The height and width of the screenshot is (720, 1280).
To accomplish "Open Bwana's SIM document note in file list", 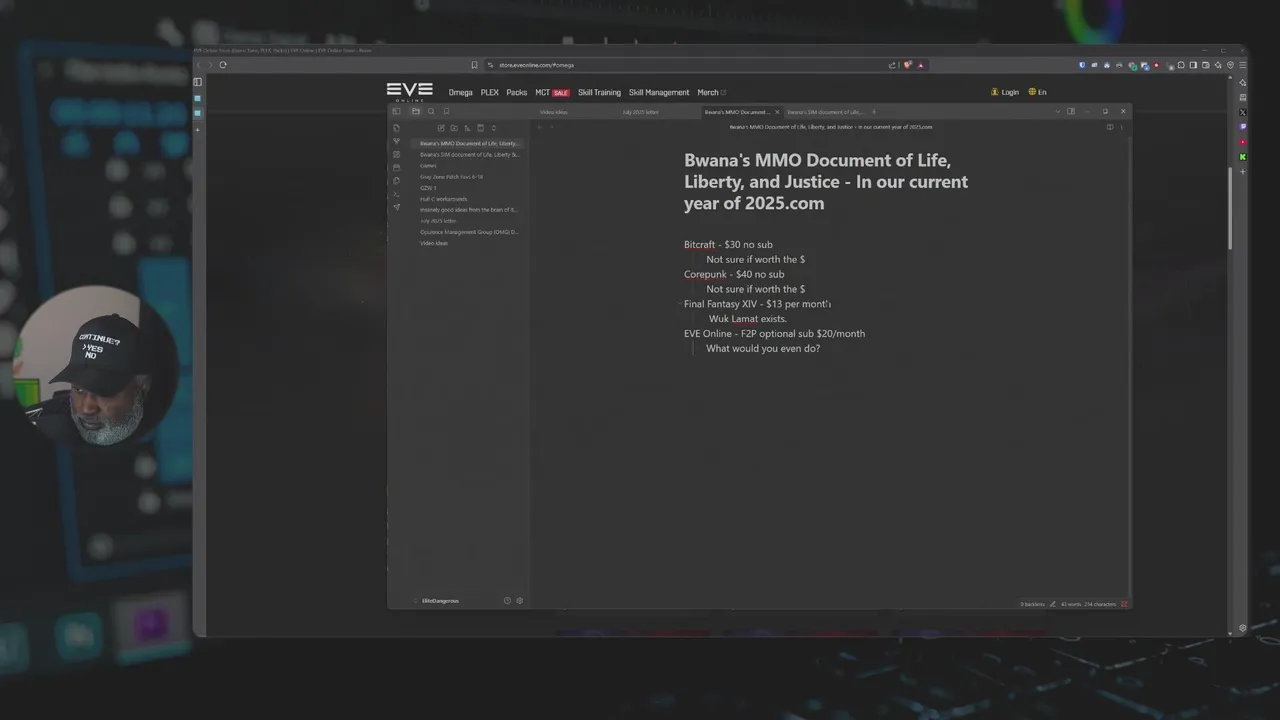I will point(468,154).
